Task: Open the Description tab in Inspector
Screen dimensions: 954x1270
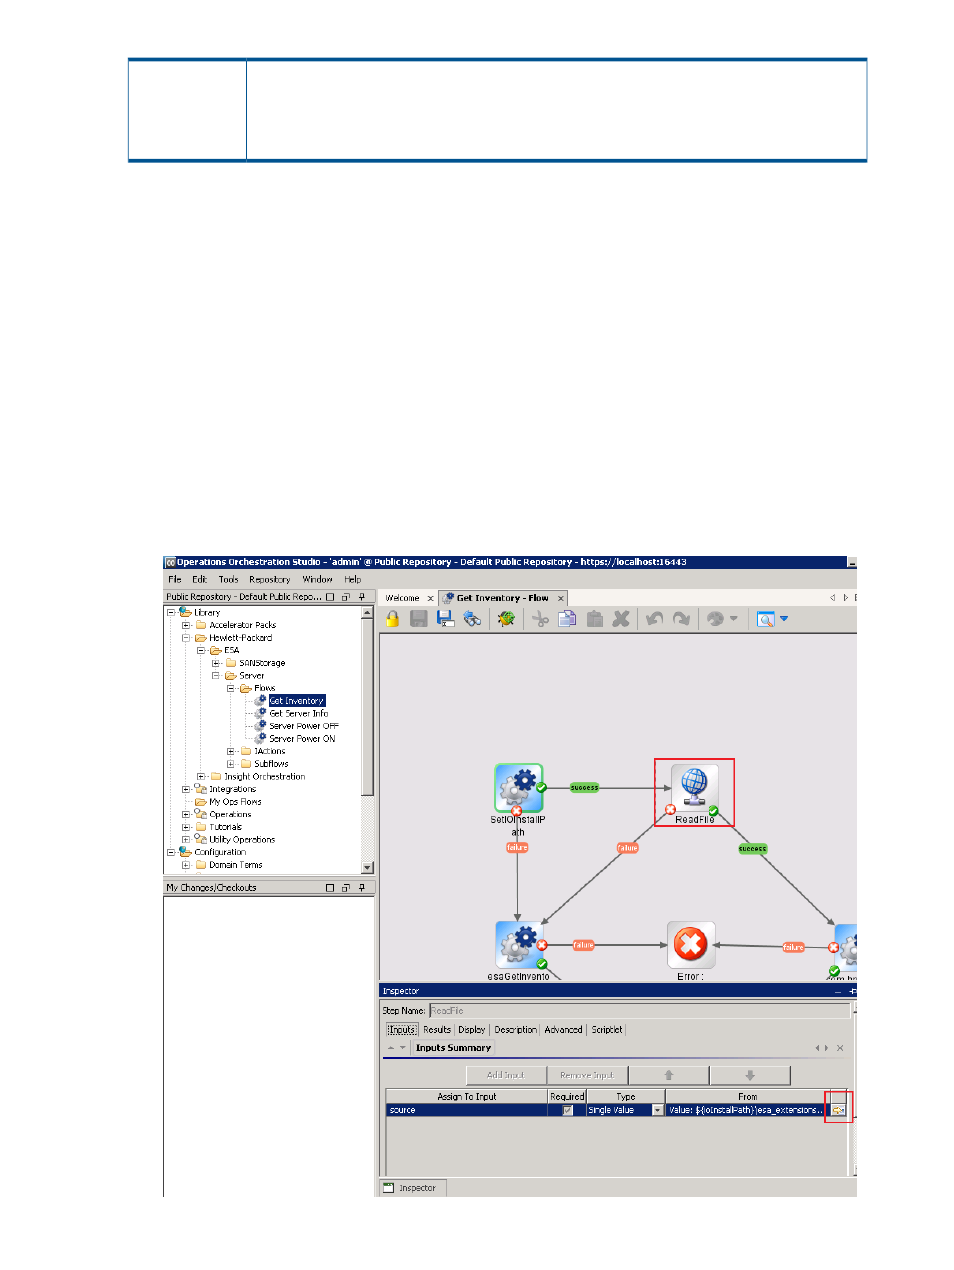Action: point(515,1030)
